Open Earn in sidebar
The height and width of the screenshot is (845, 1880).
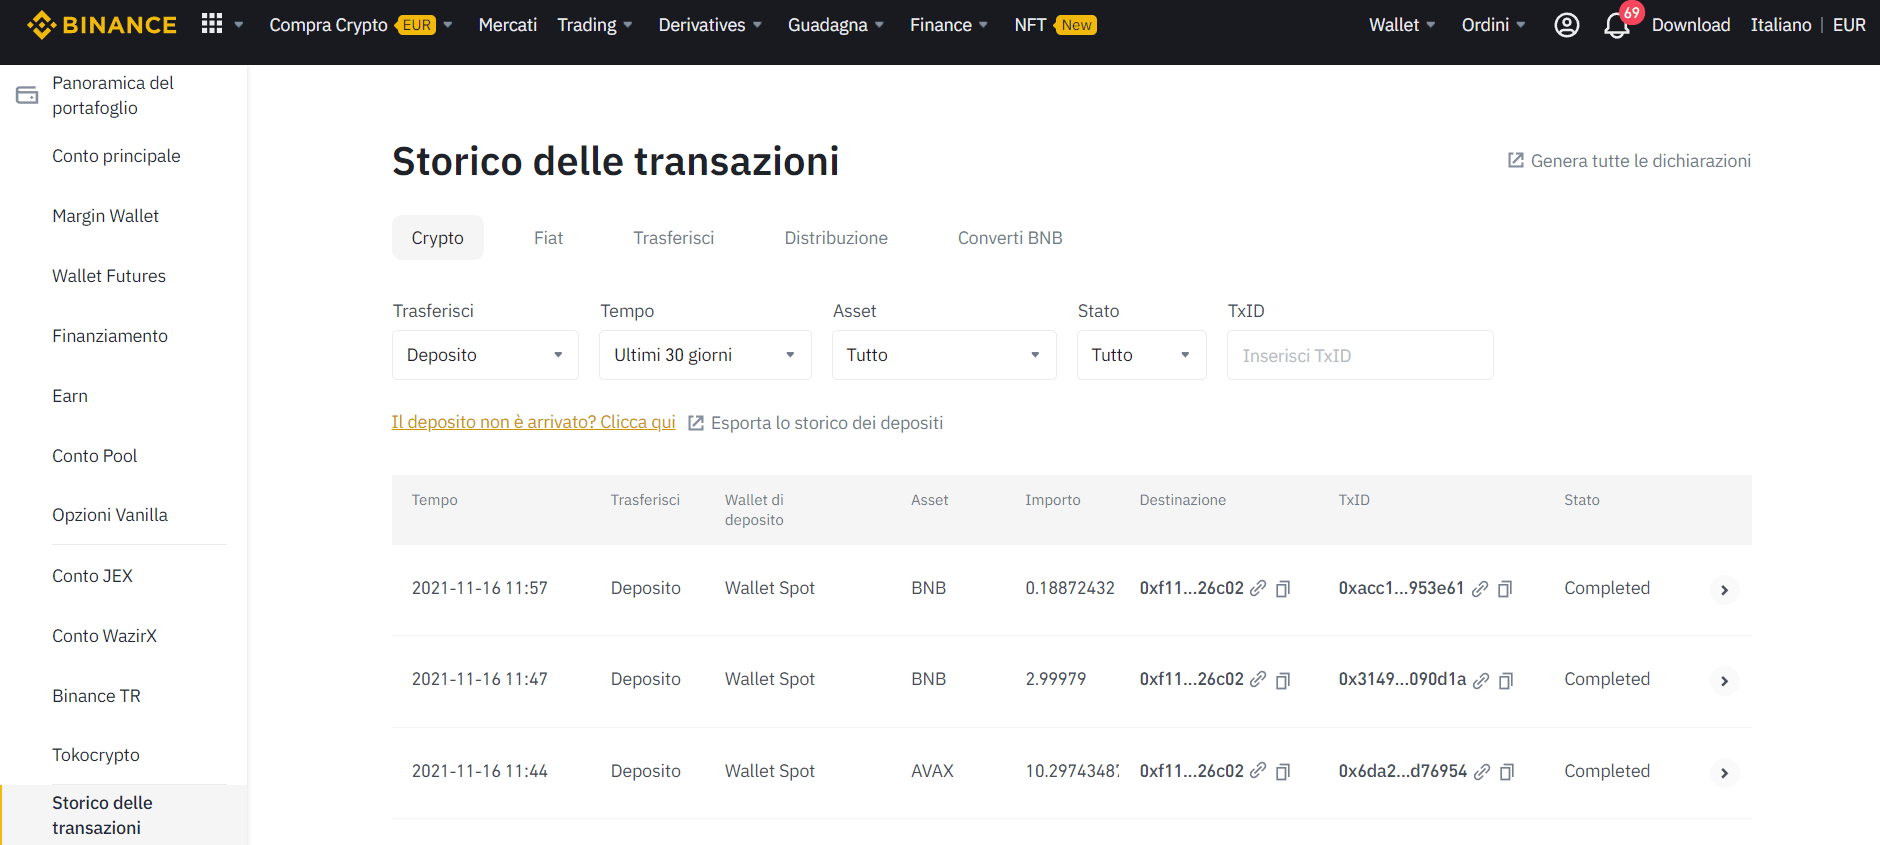(x=70, y=396)
